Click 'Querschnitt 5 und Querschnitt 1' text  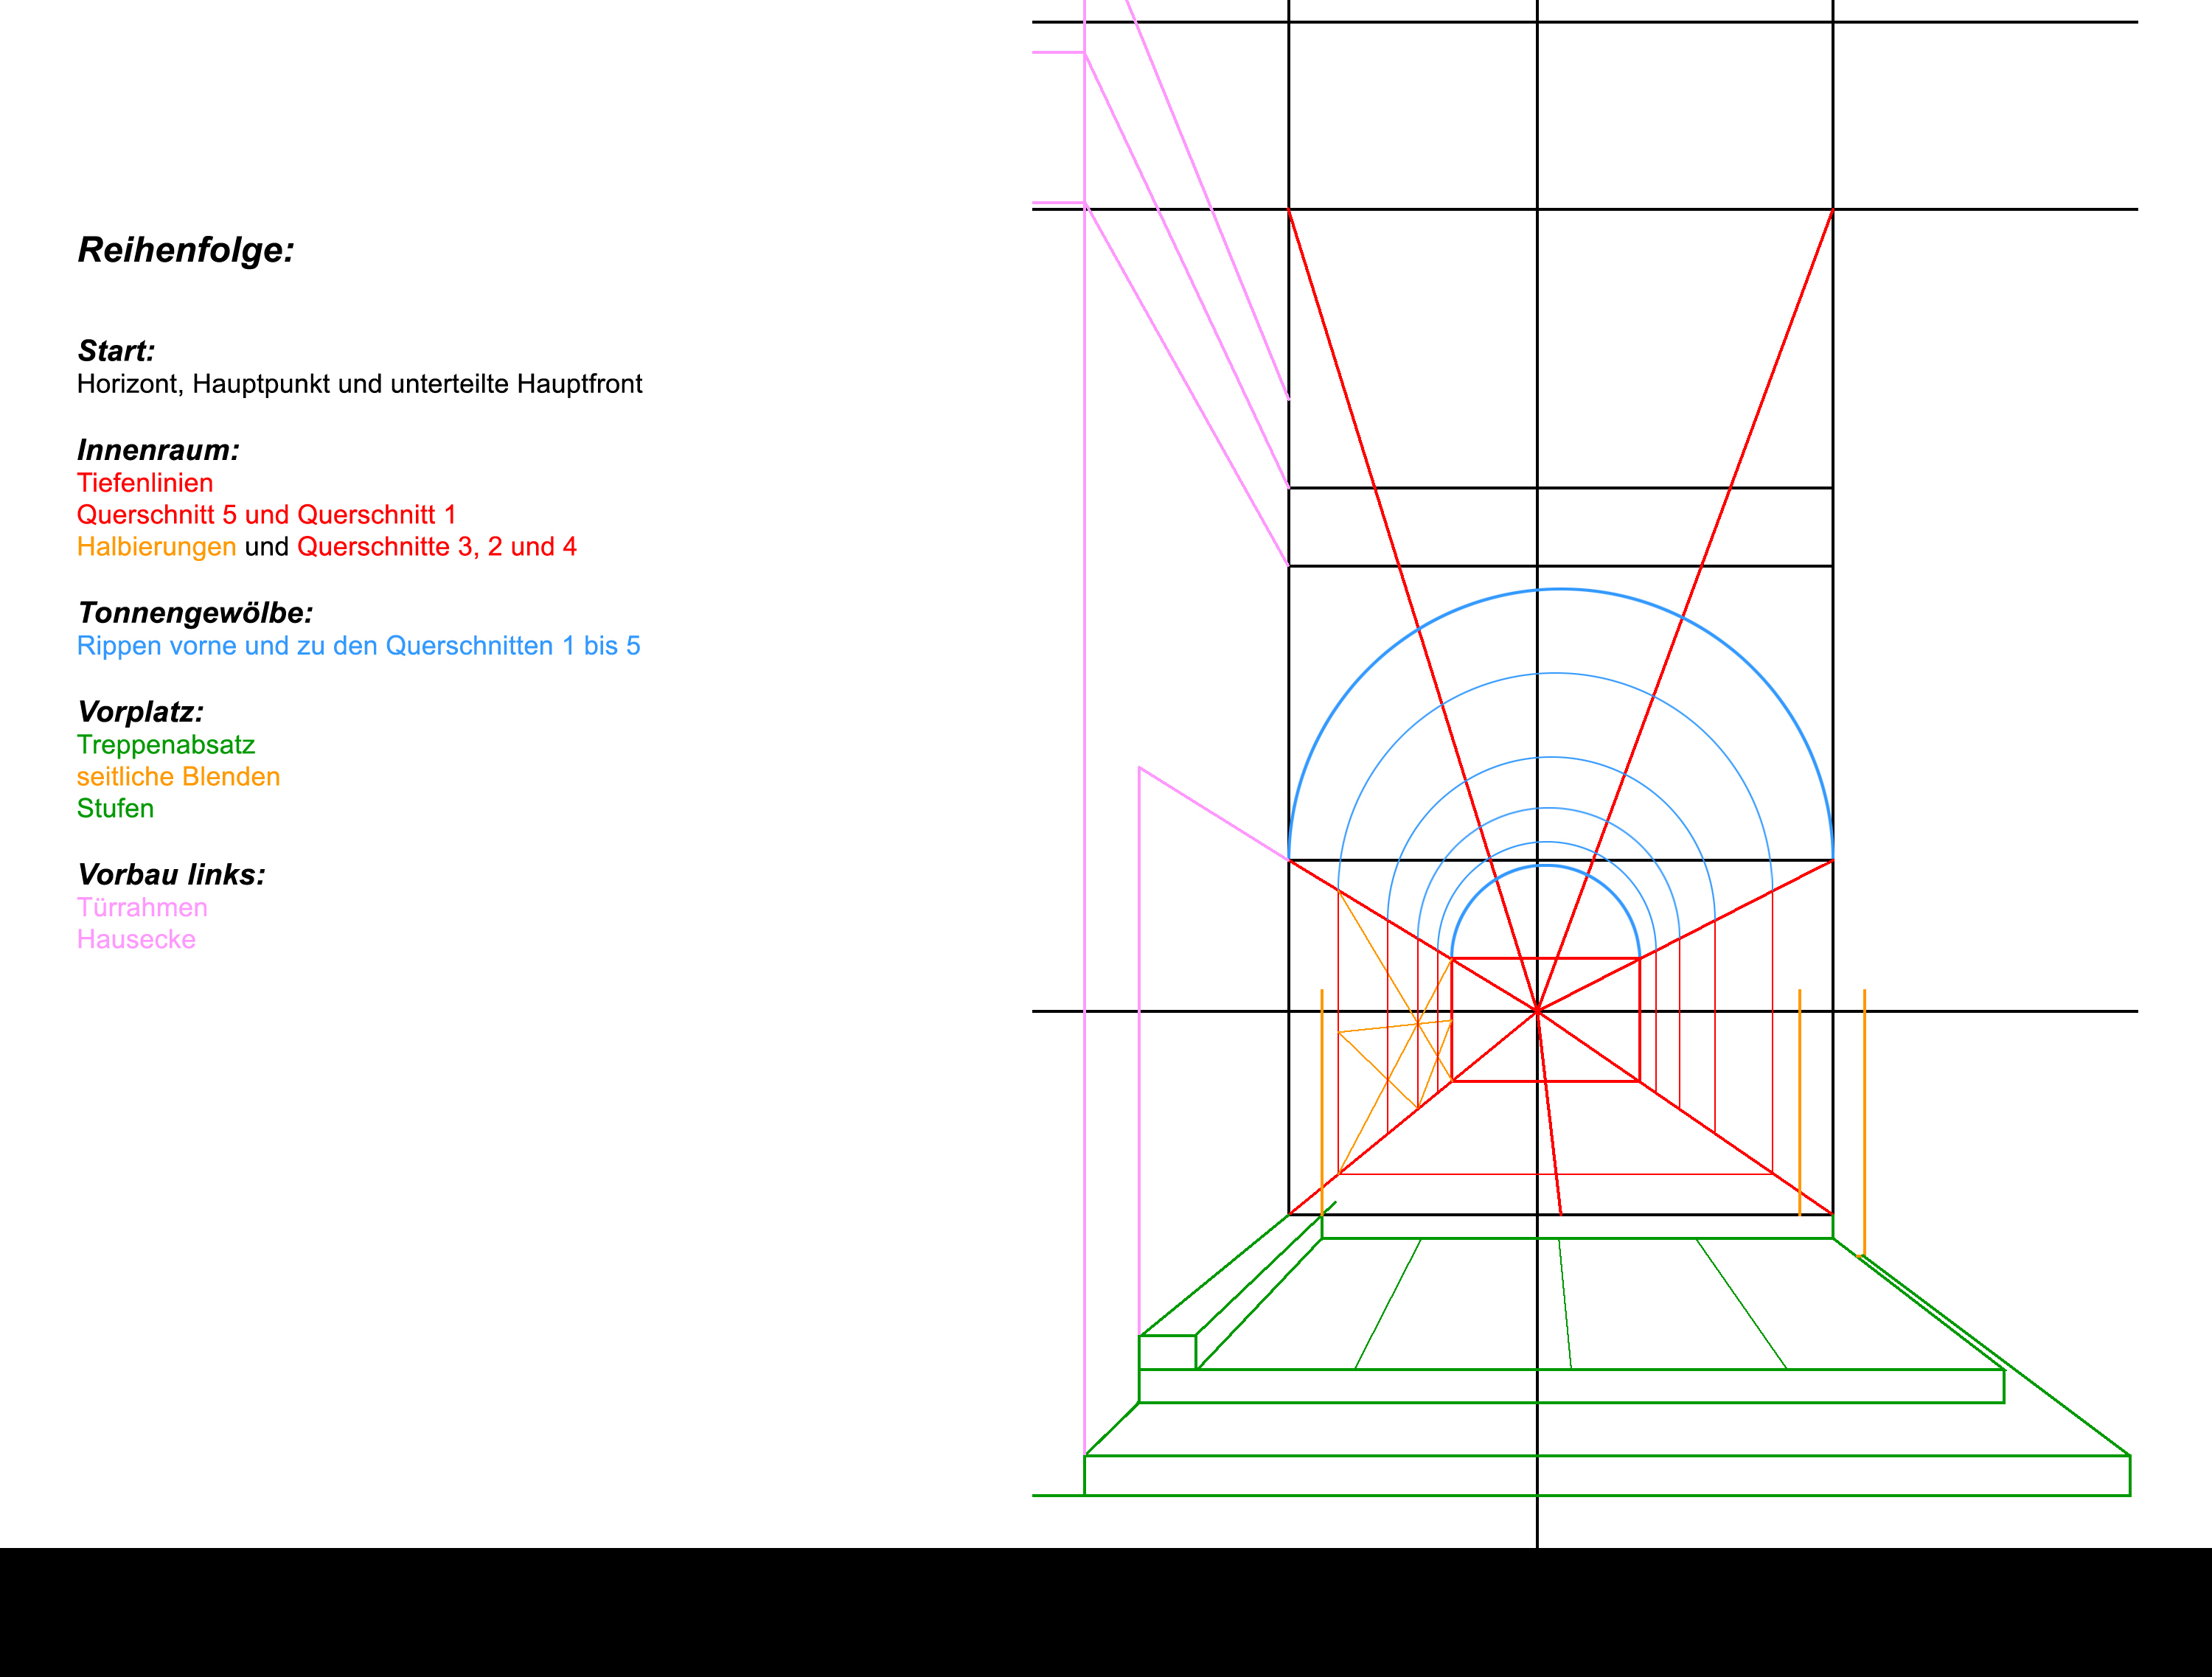tap(266, 515)
